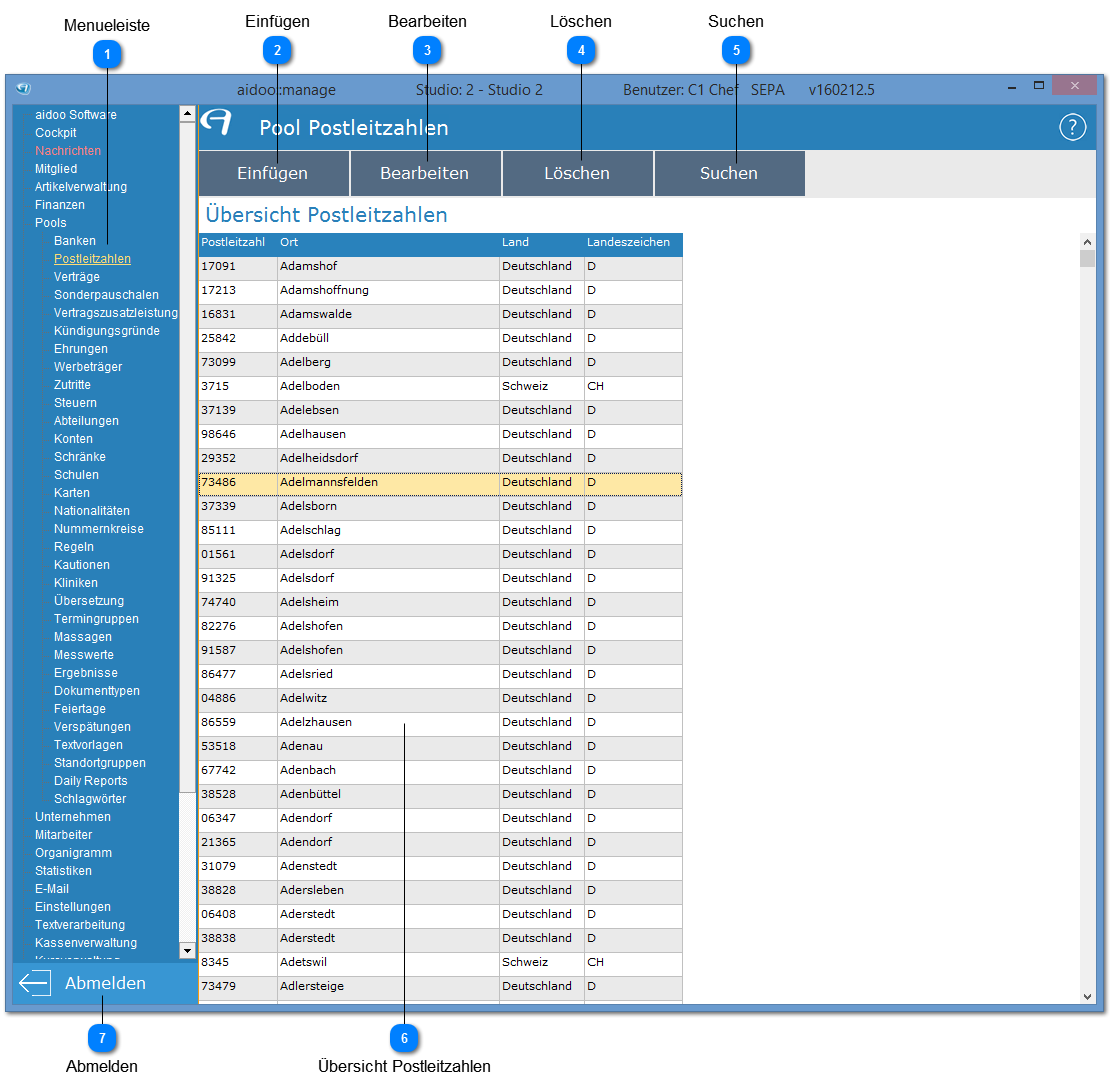The height and width of the screenshot is (1092, 1113).
Task: Collapse the Pools menu entry
Action: 50,223
